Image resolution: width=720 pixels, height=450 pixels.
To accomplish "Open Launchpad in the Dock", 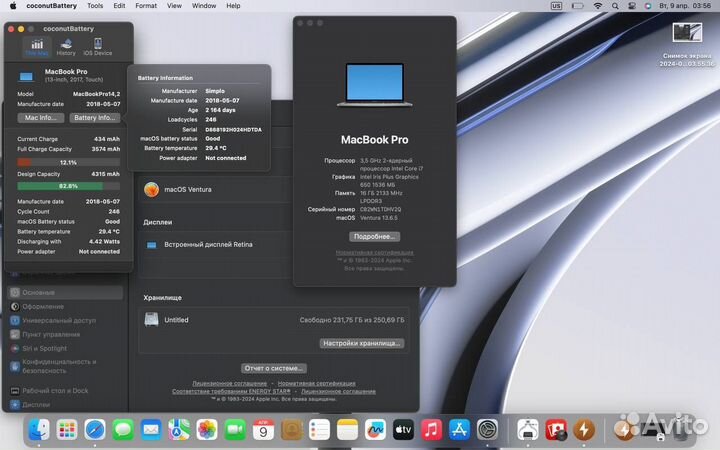I will [x=67, y=430].
